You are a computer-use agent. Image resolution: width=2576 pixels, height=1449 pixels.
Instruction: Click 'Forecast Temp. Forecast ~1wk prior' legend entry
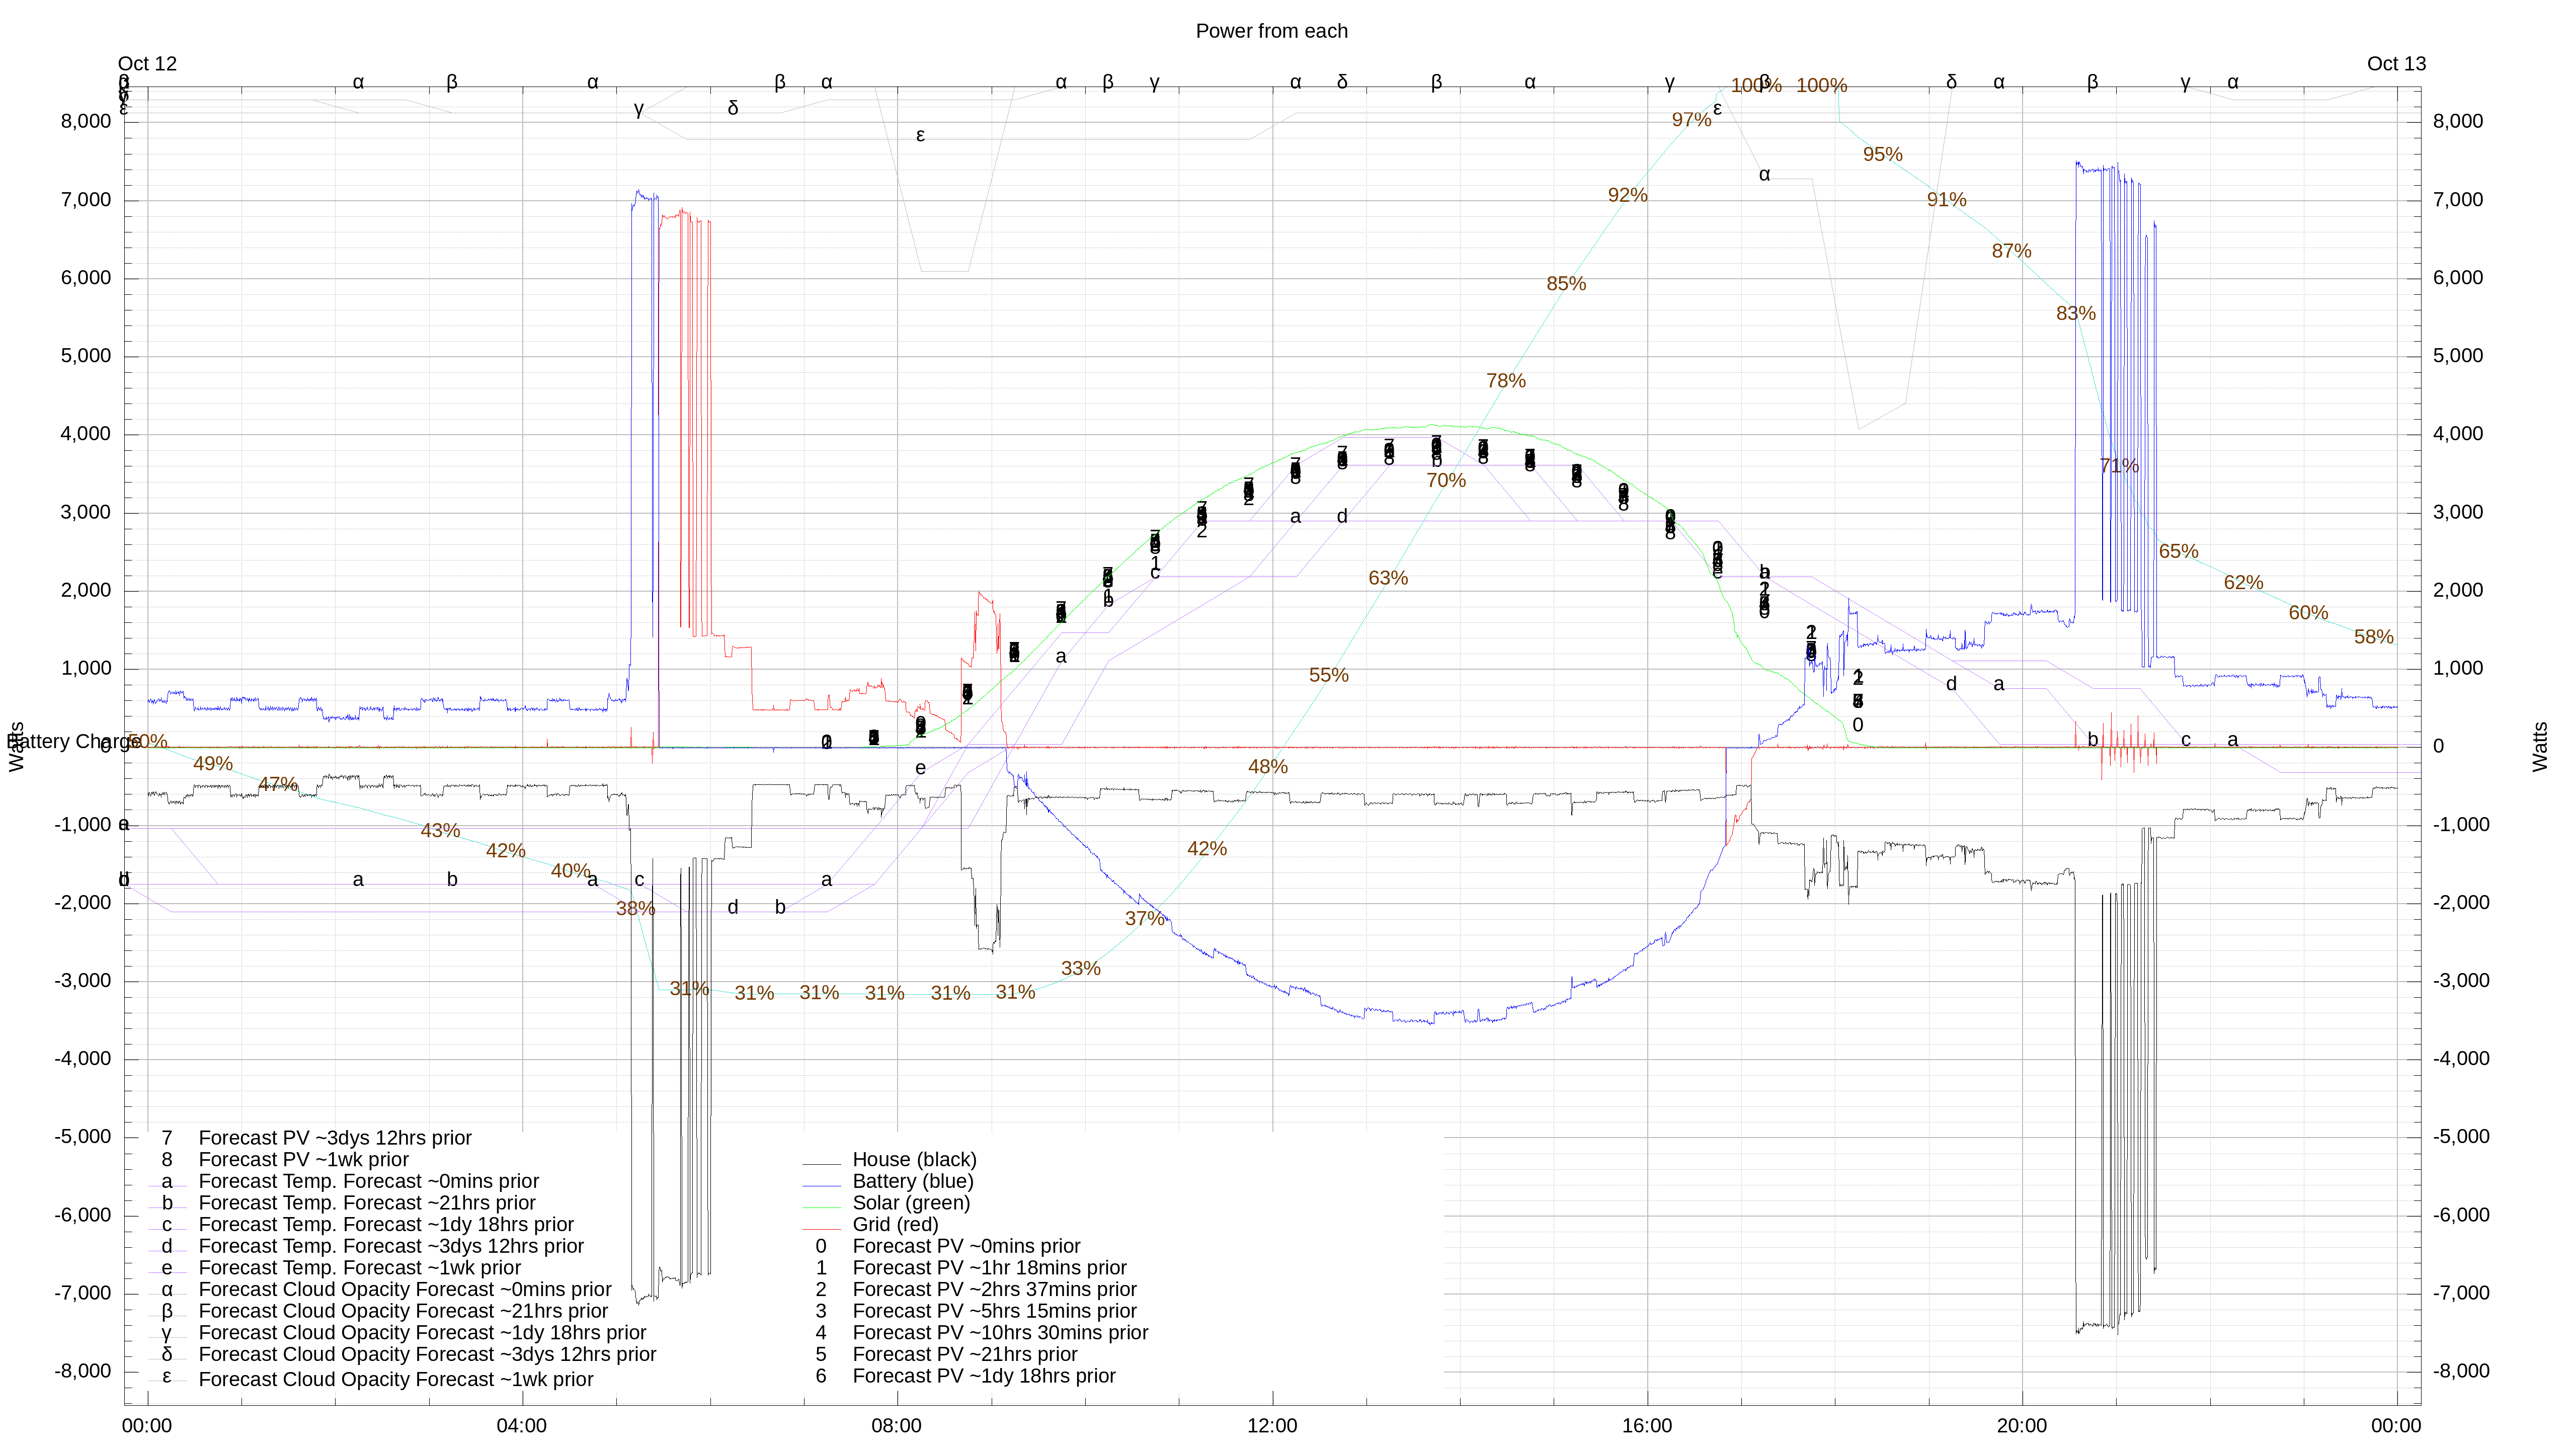point(360,1268)
